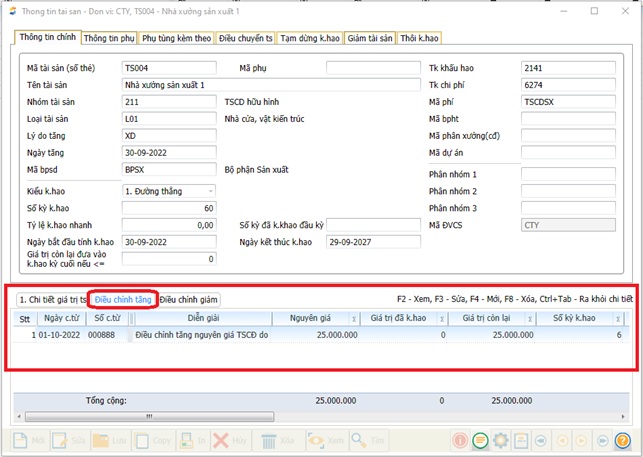Viewport: 643px width, 457px height.
Task: Select the 1. Chi tiết giá trị ts sub-tab
Action: [x=51, y=299]
